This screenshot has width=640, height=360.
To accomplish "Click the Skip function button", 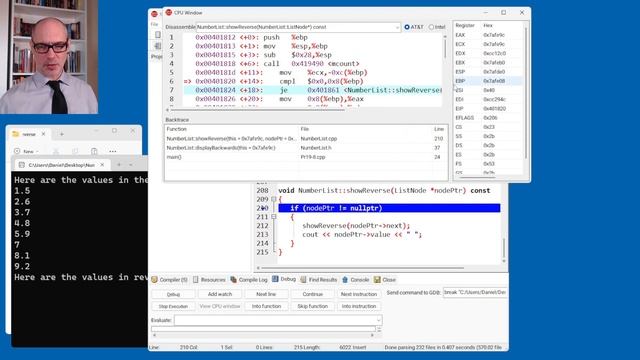I will coord(313,306).
